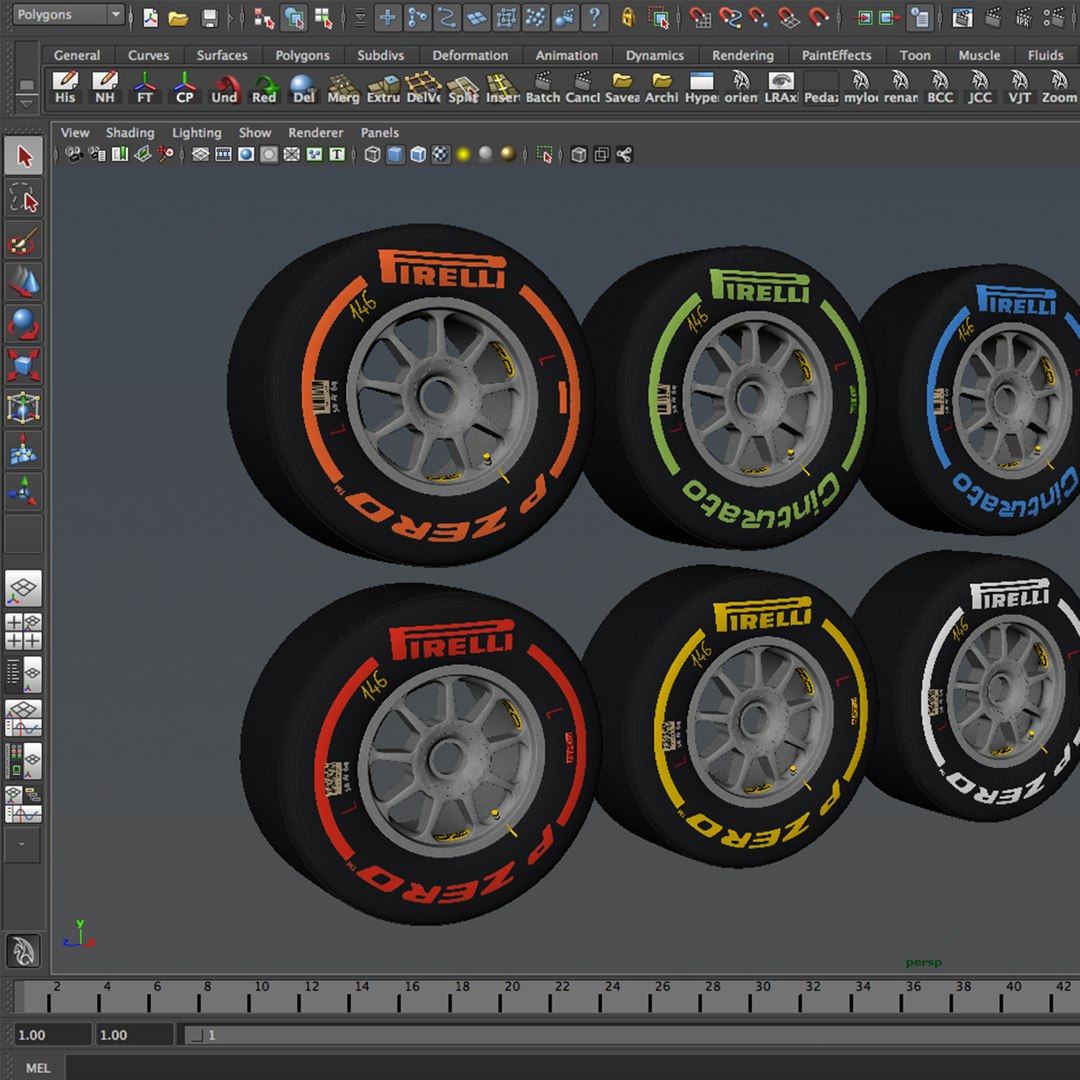Image resolution: width=1080 pixels, height=1080 pixels.
Task: Click the Extru extrude shelf button
Action: point(384,87)
